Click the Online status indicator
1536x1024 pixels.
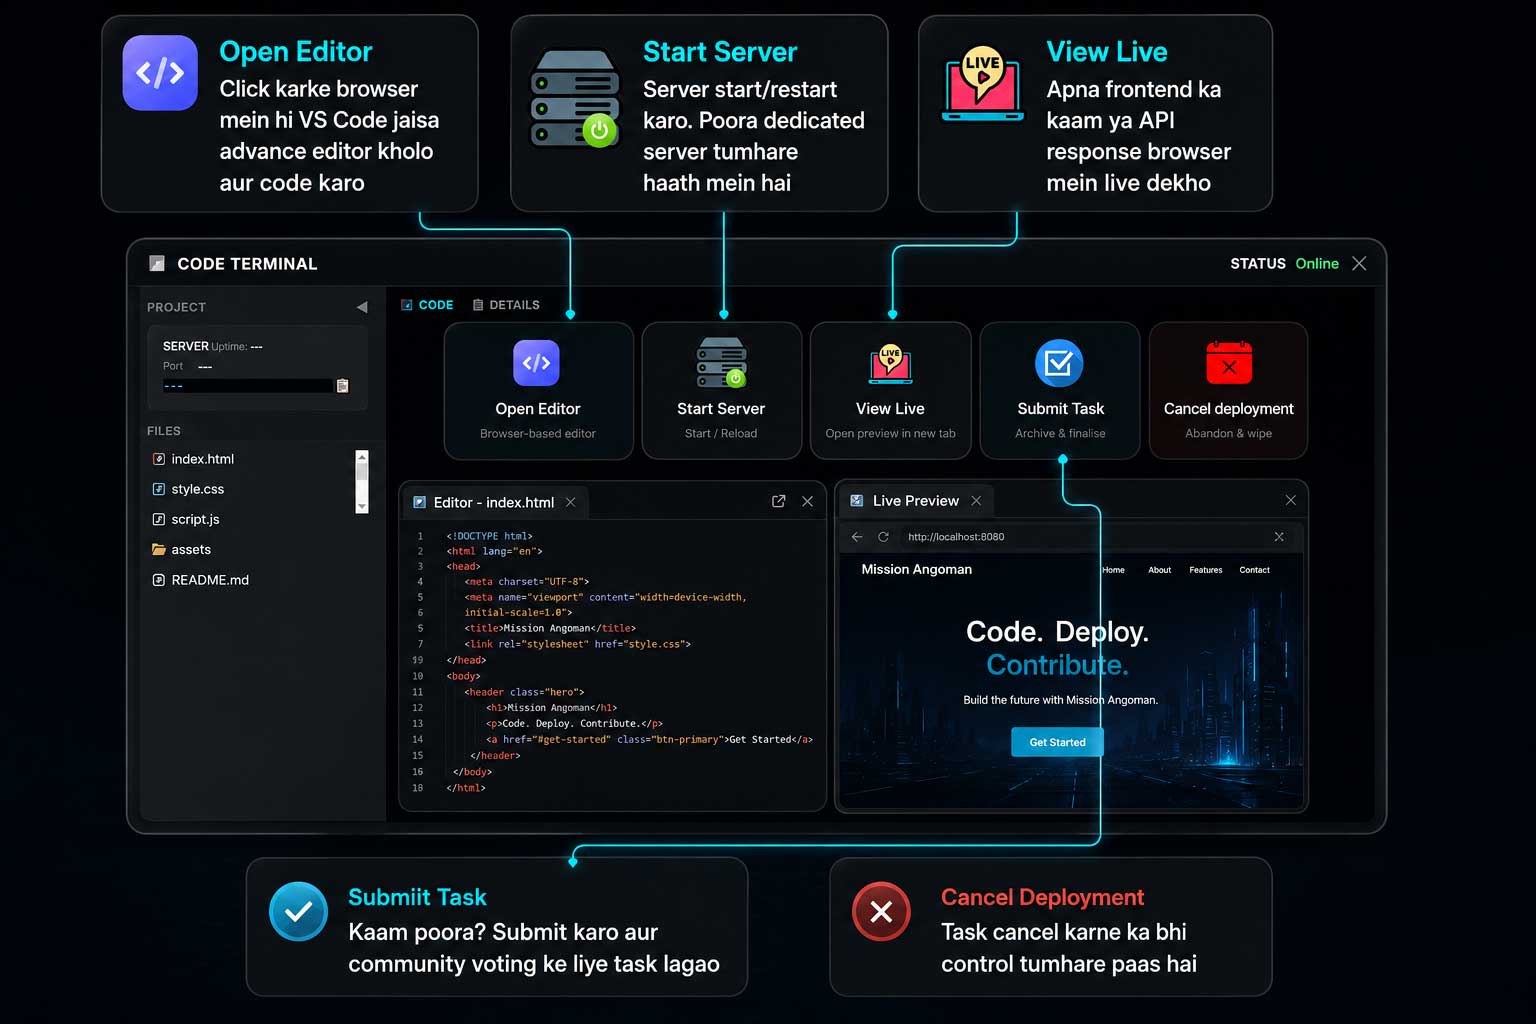point(1317,264)
